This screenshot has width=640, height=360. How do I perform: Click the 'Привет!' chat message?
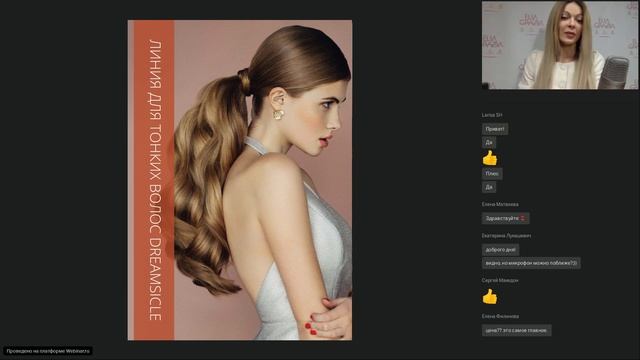point(495,129)
